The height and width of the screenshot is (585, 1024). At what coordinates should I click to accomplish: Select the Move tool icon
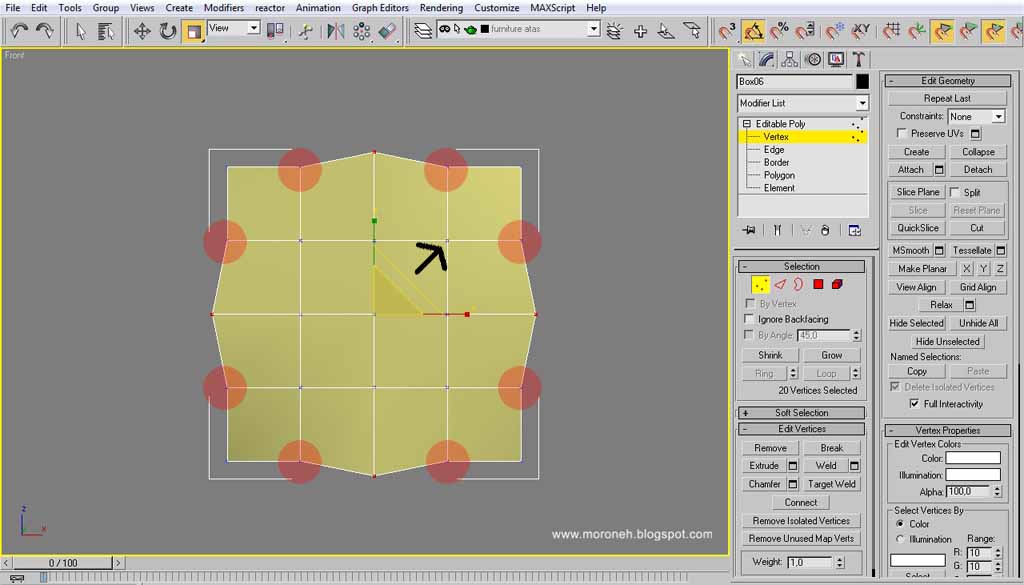point(142,31)
